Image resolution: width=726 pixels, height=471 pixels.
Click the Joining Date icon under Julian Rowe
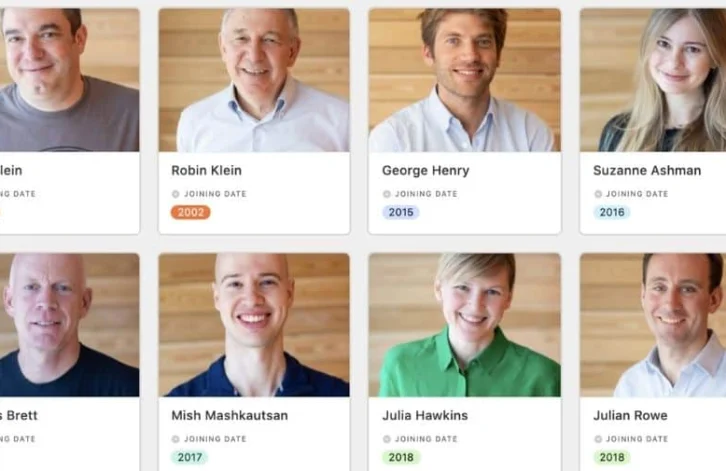pos(598,439)
